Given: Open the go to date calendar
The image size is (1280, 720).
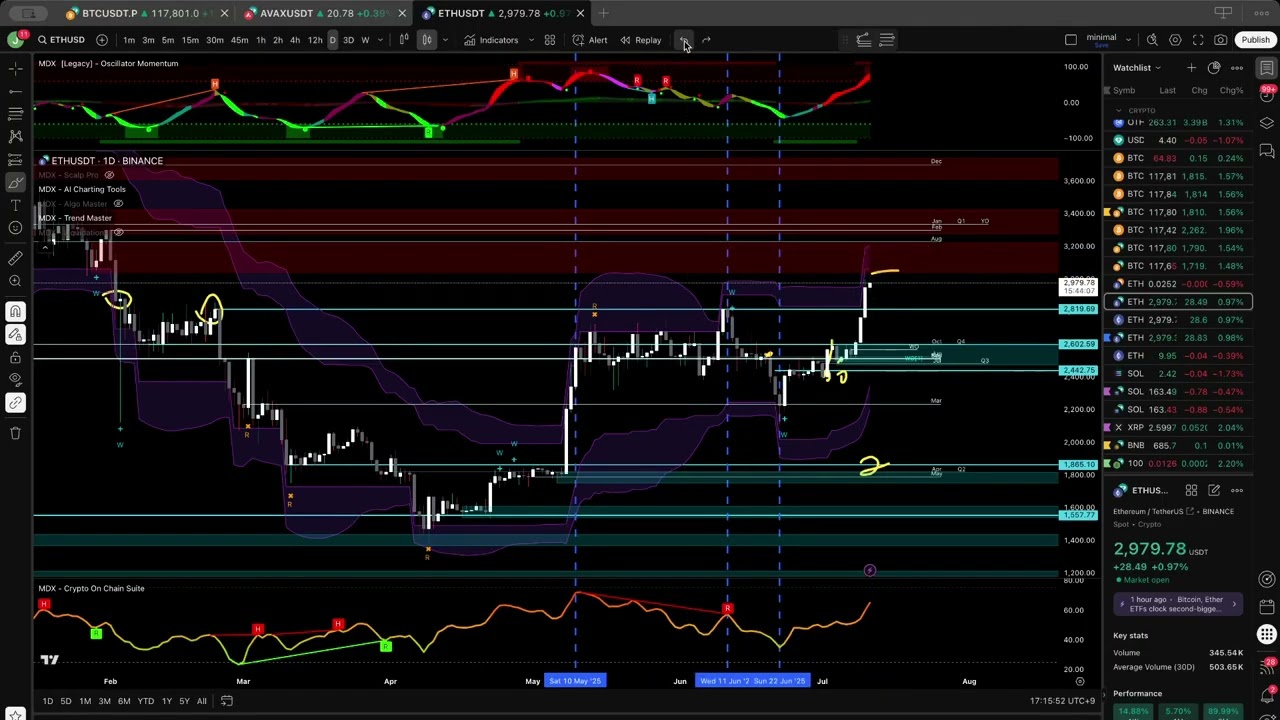Looking at the screenshot, I should [227, 701].
